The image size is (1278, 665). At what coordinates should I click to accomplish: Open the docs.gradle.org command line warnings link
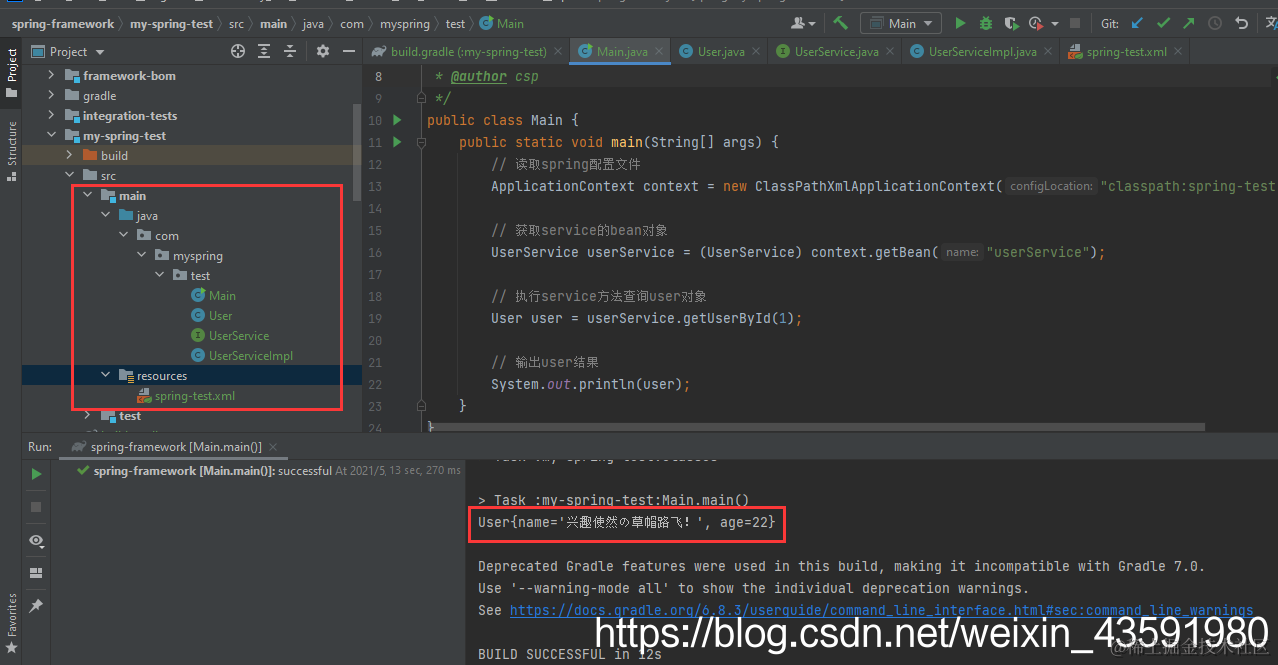pyautogui.click(x=881, y=610)
